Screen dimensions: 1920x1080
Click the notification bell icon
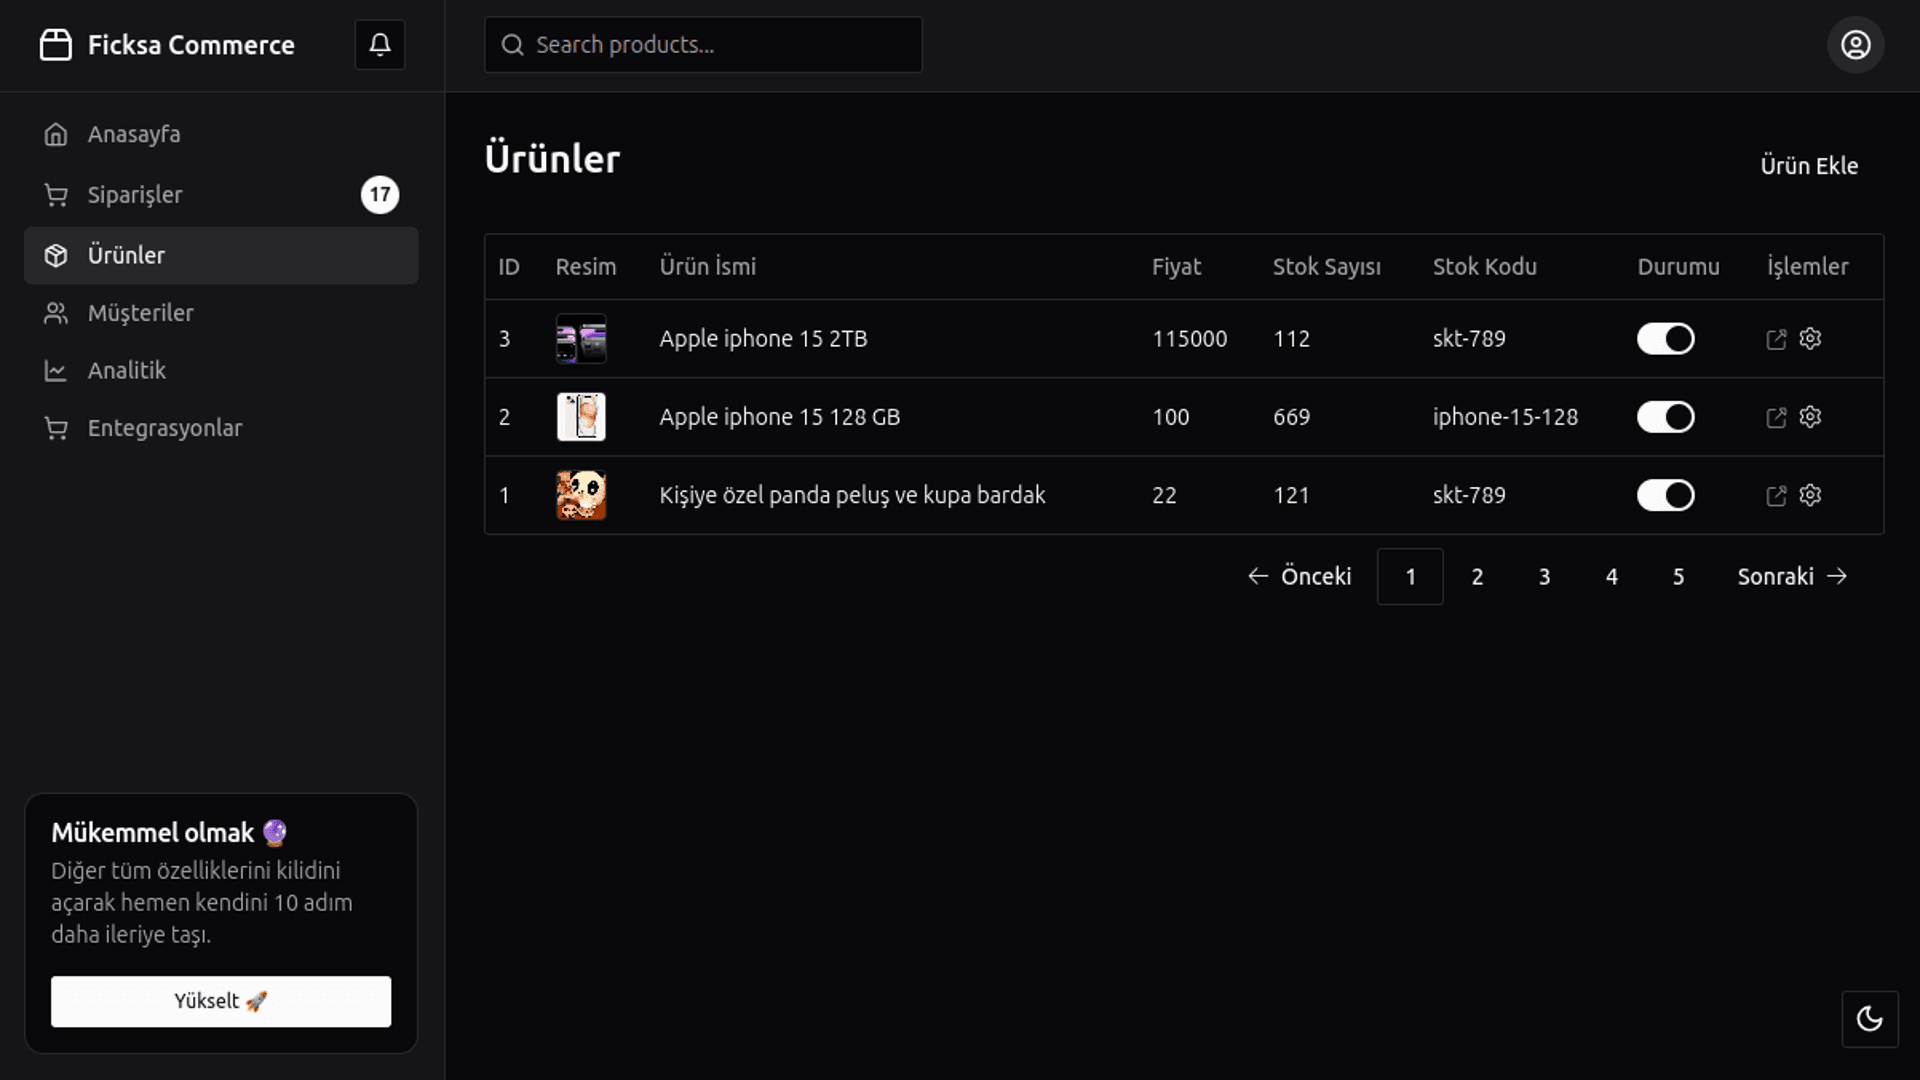[380, 45]
